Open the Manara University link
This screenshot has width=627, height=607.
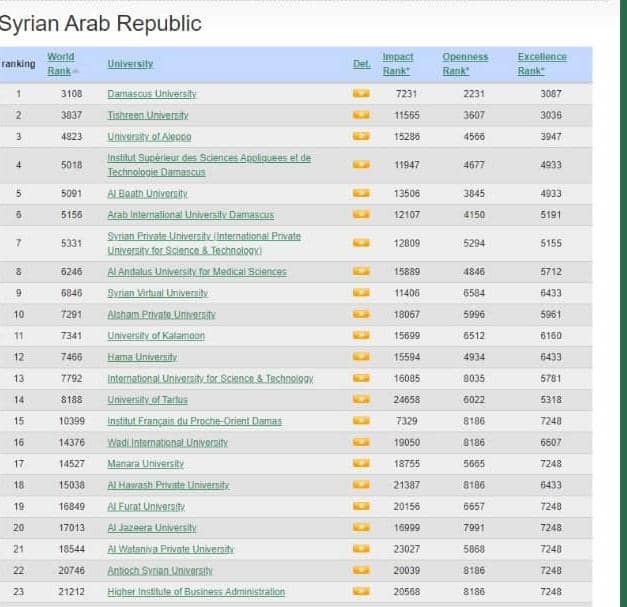146,464
